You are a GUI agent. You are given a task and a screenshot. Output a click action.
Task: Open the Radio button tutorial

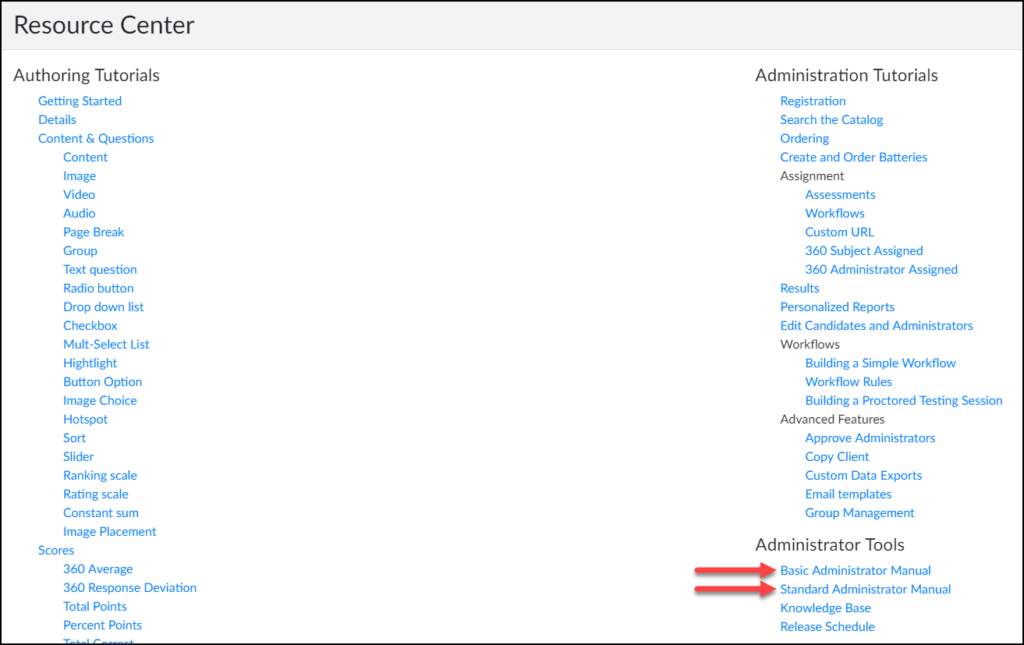click(98, 289)
